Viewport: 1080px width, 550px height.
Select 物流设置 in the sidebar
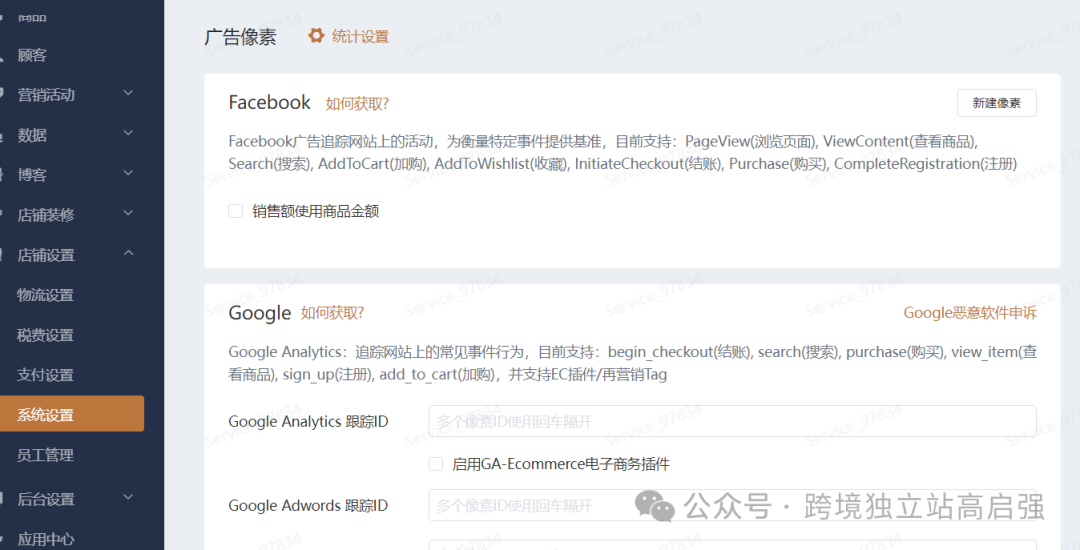tap(45, 295)
